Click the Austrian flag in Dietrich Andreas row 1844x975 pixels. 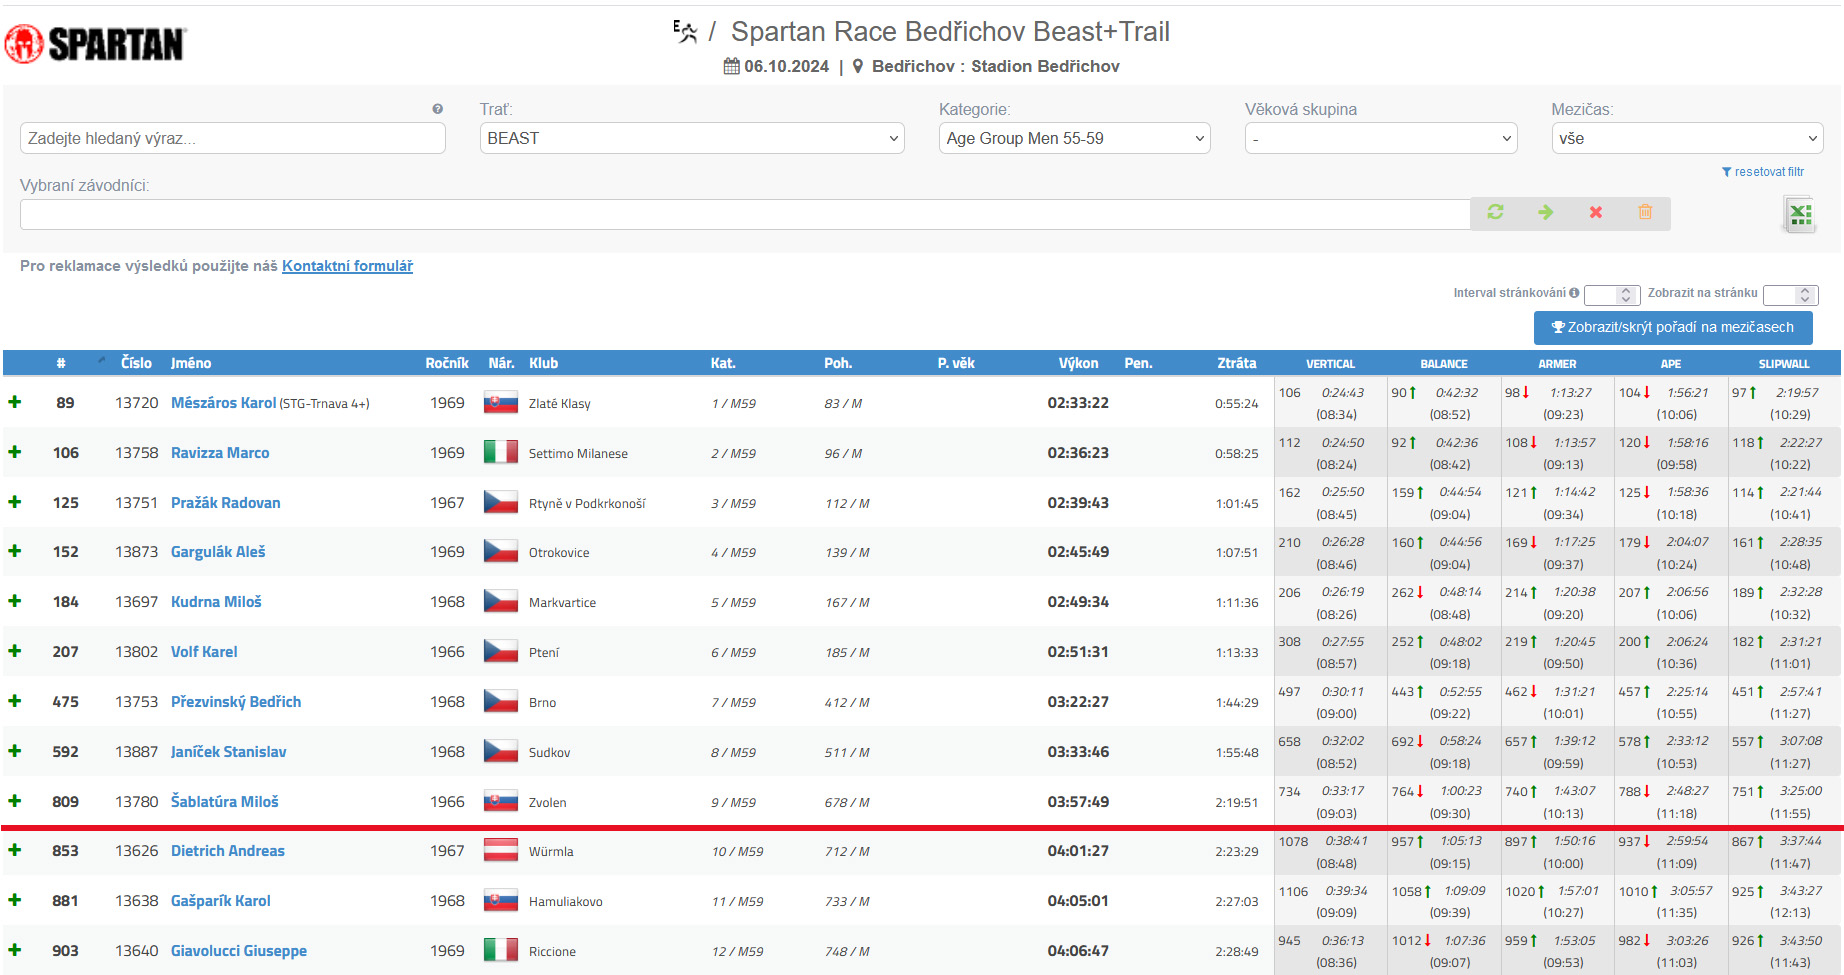click(500, 851)
